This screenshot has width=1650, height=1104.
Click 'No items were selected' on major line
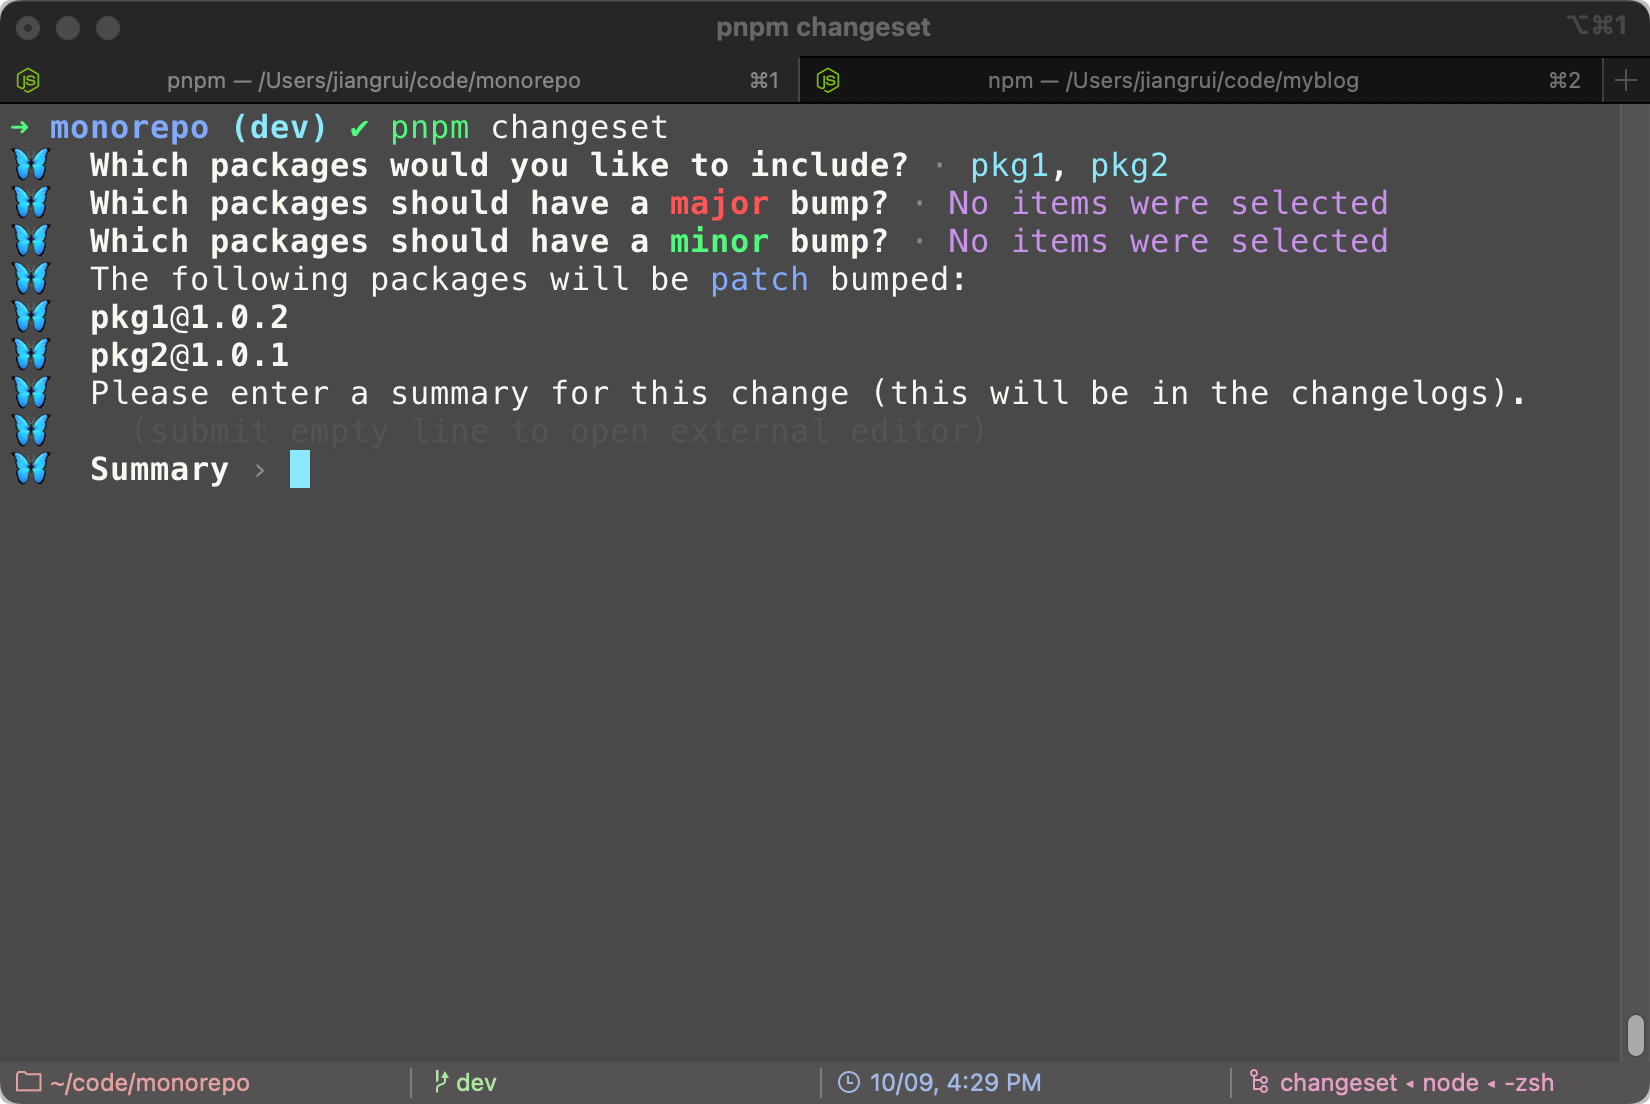coord(1168,203)
